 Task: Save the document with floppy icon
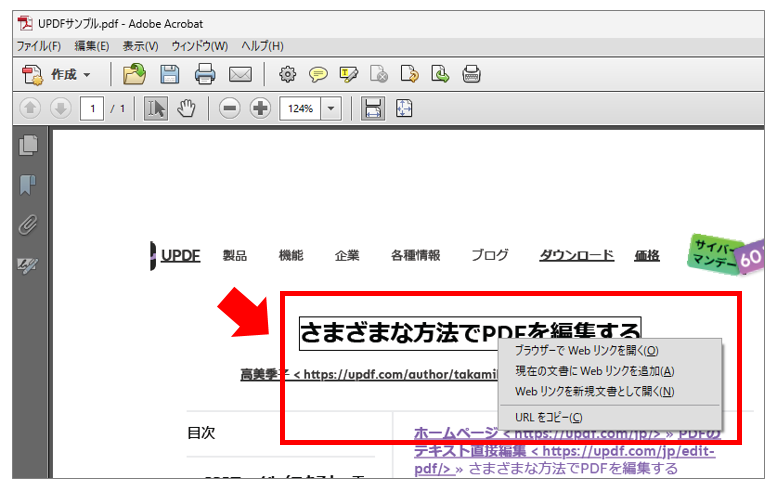169,75
